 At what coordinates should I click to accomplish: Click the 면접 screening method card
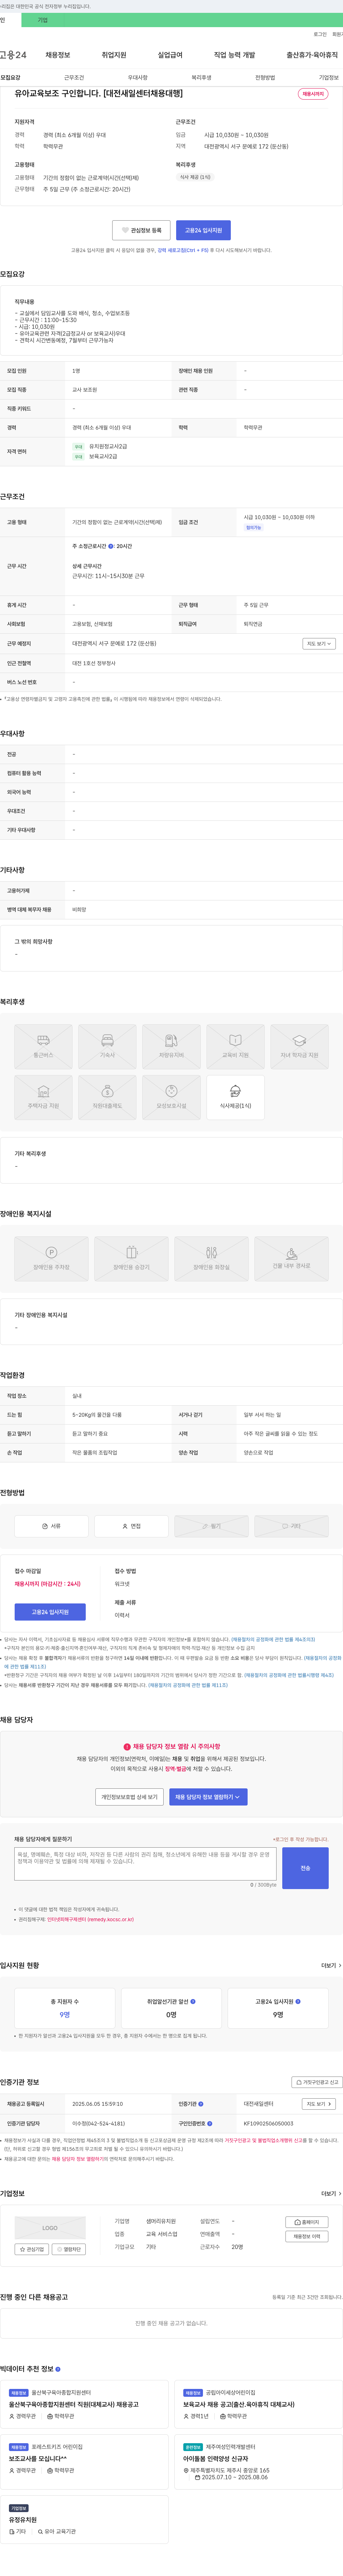pyautogui.click(x=131, y=1526)
